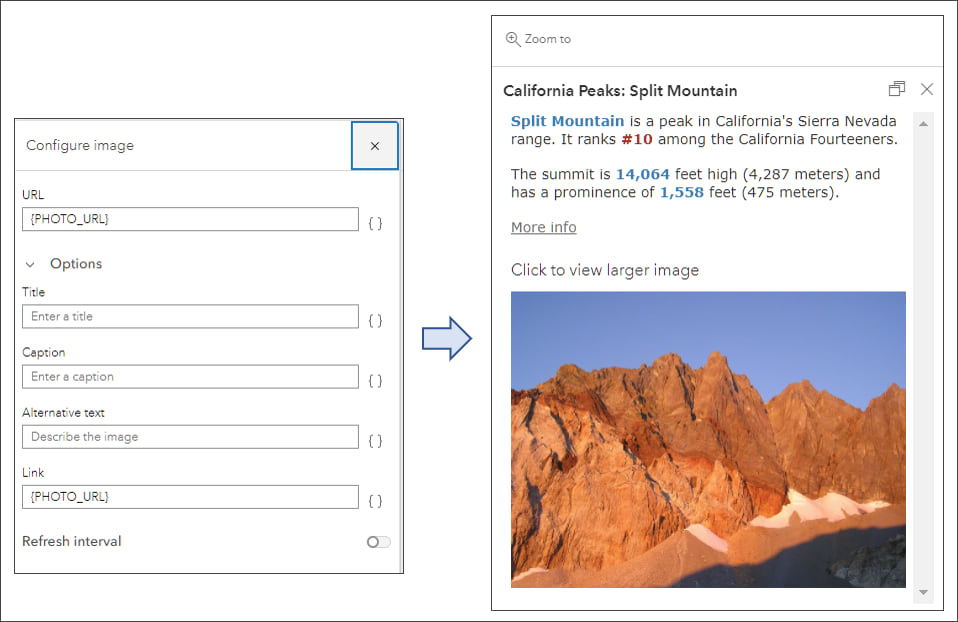The image size is (958, 622).
Task: Dock the Split Mountain pop-up
Action: [896, 89]
